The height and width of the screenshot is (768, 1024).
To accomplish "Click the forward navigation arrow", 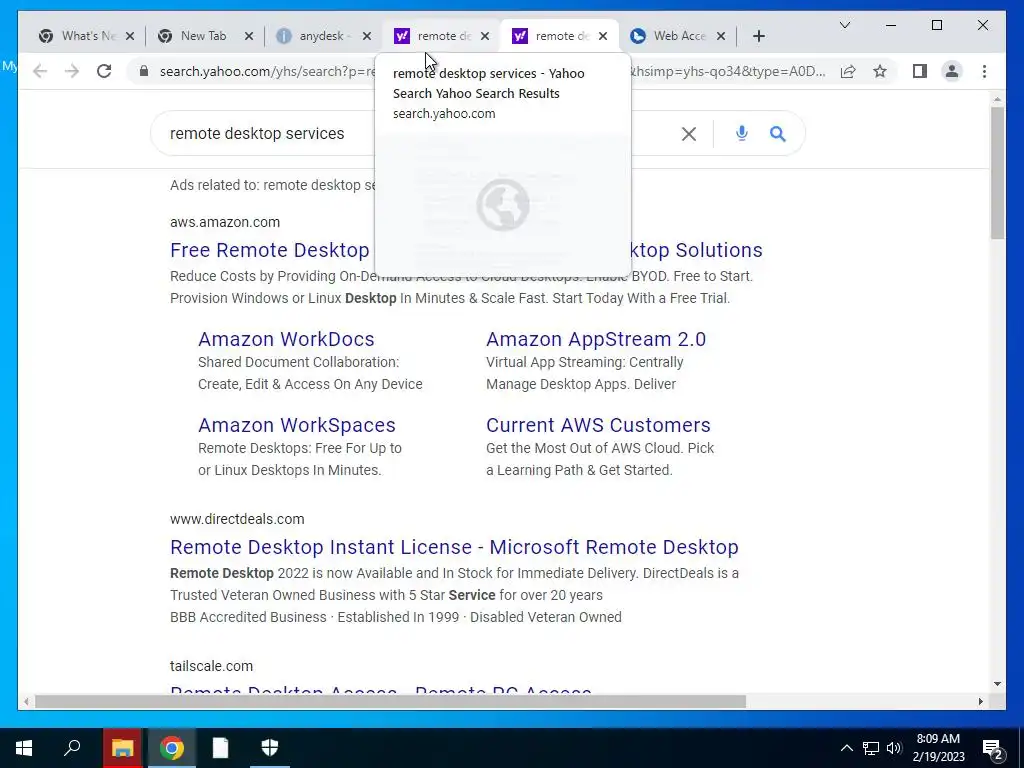I will click(72, 71).
